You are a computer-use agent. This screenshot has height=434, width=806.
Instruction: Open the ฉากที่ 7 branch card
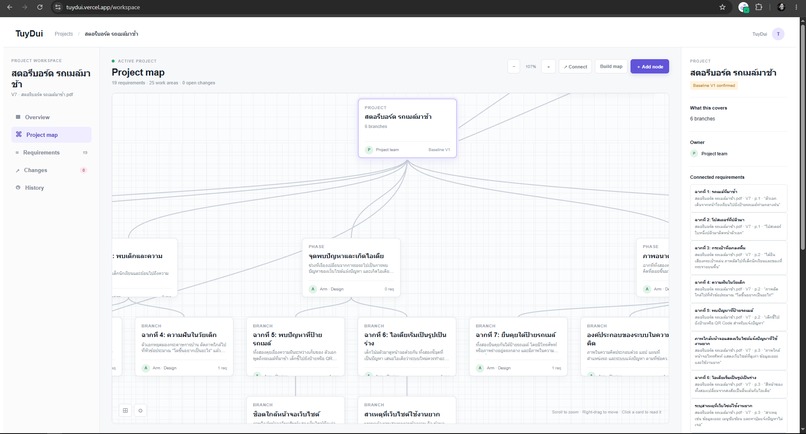pos(518,347)
